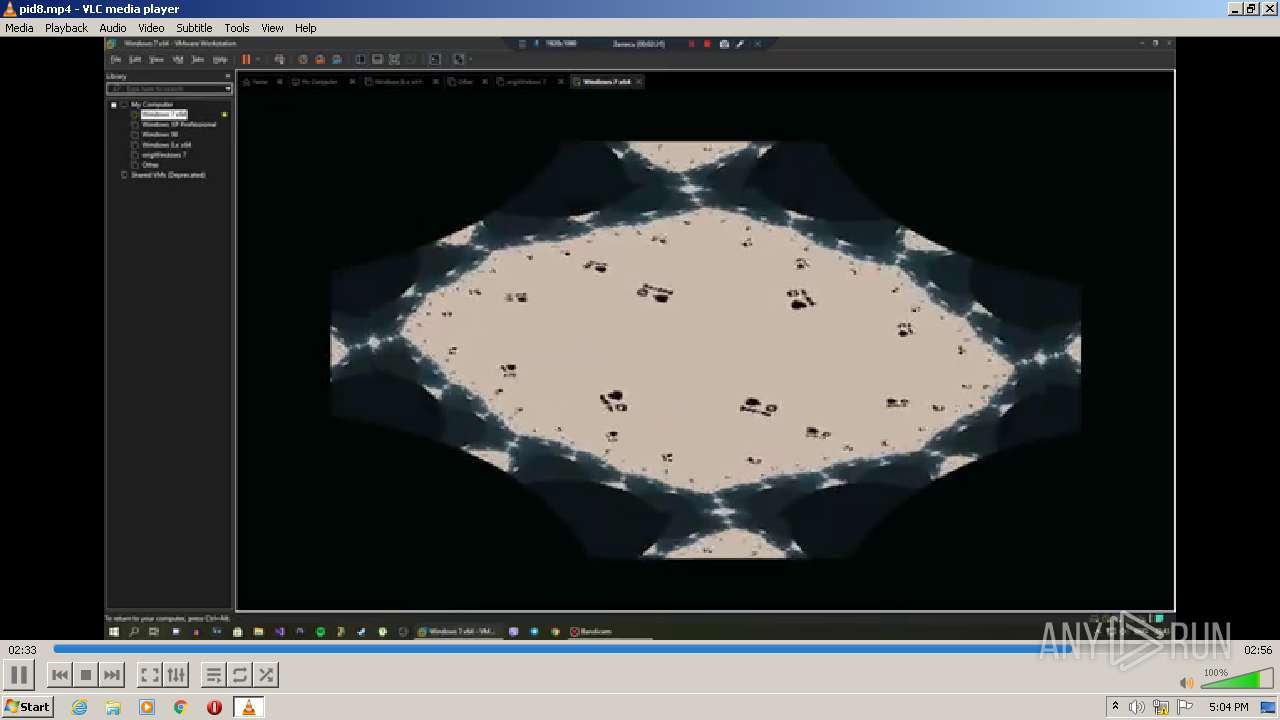Click the fractal animation in video
Screen dimensions: 1280x720
tap(705, 350)
